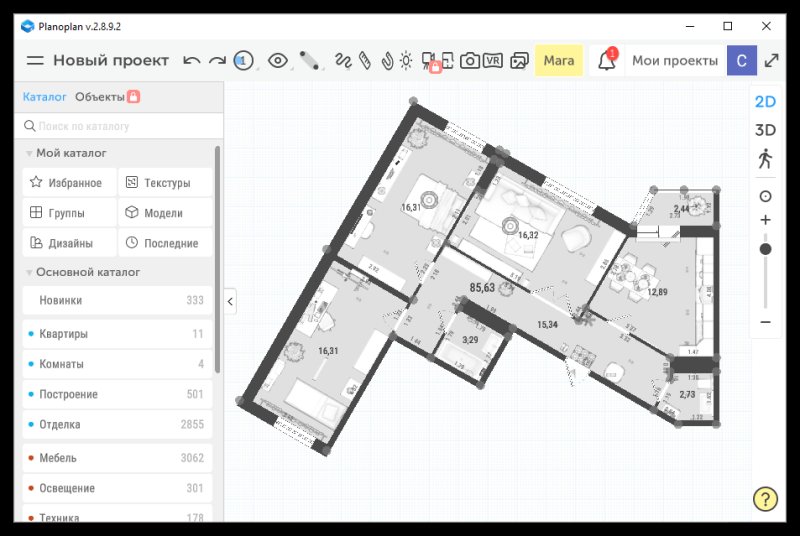Switch to 3D view mode
800x536 pixels.
tap(765, 130)
